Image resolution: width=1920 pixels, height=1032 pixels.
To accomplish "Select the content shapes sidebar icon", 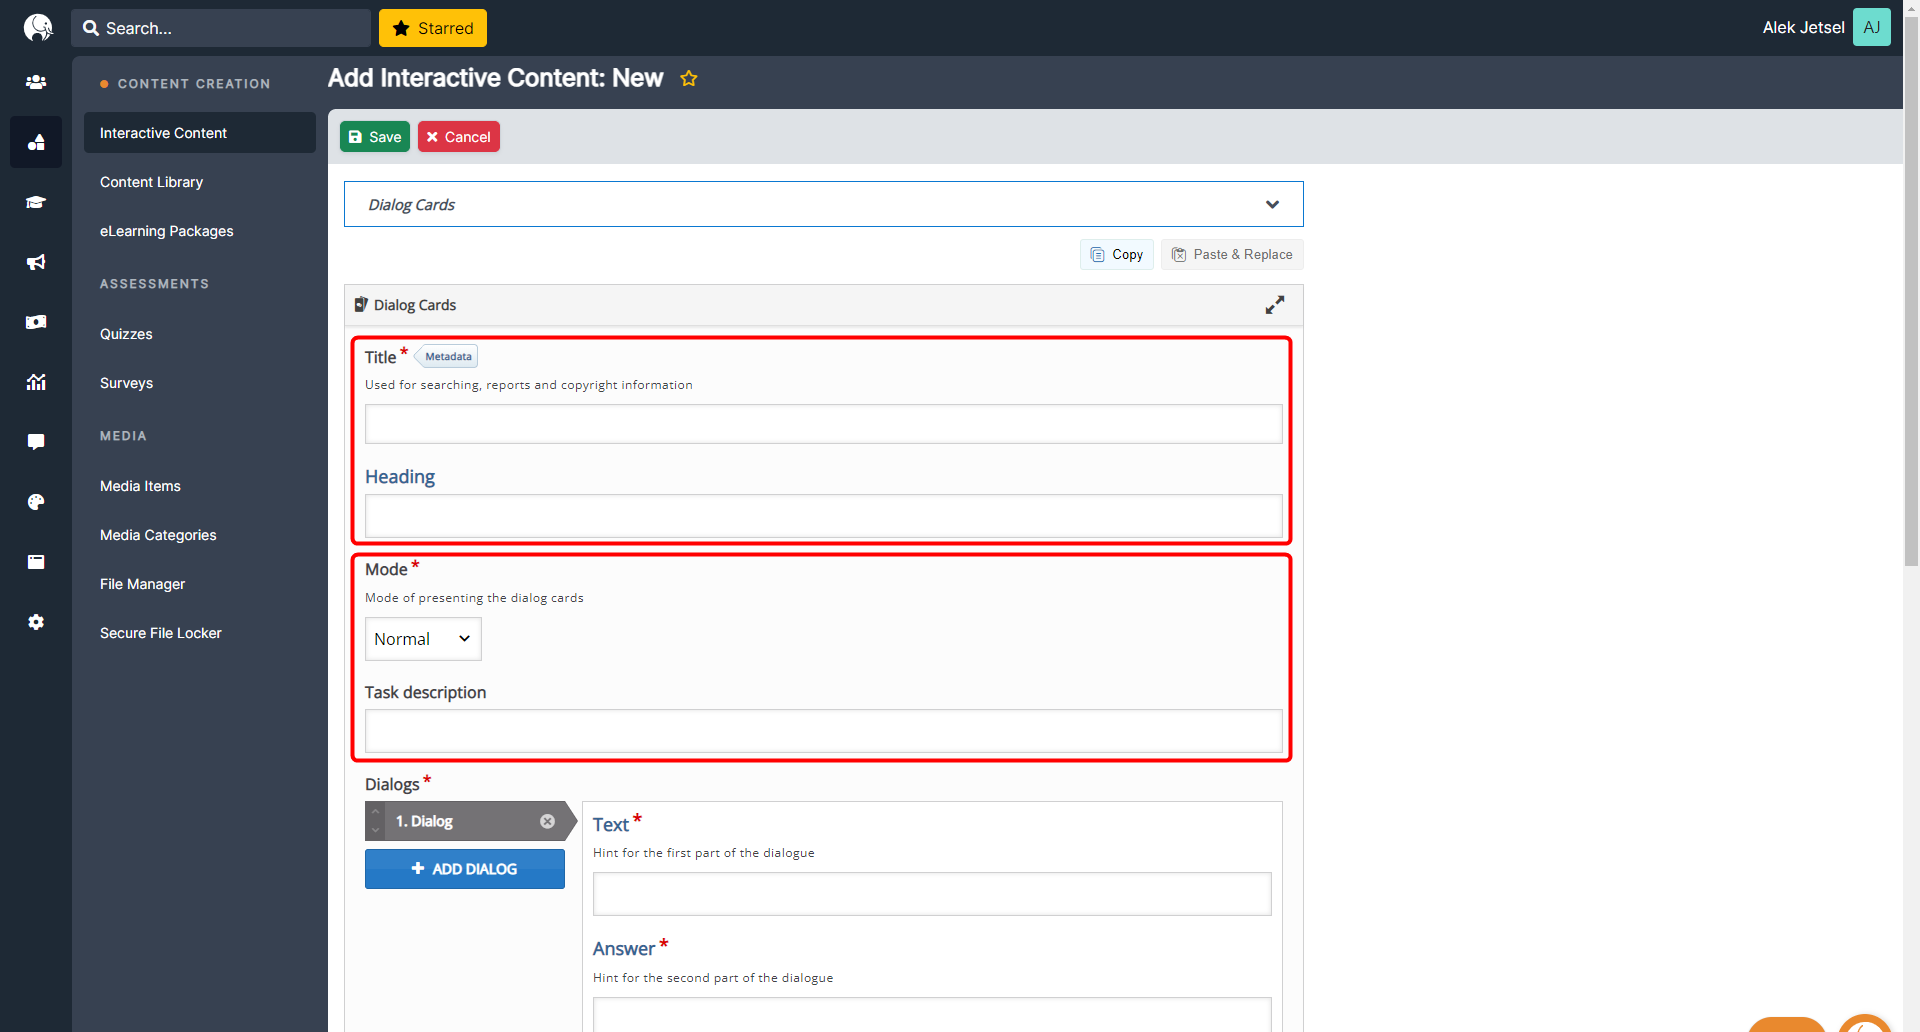I will pos(36,142).
